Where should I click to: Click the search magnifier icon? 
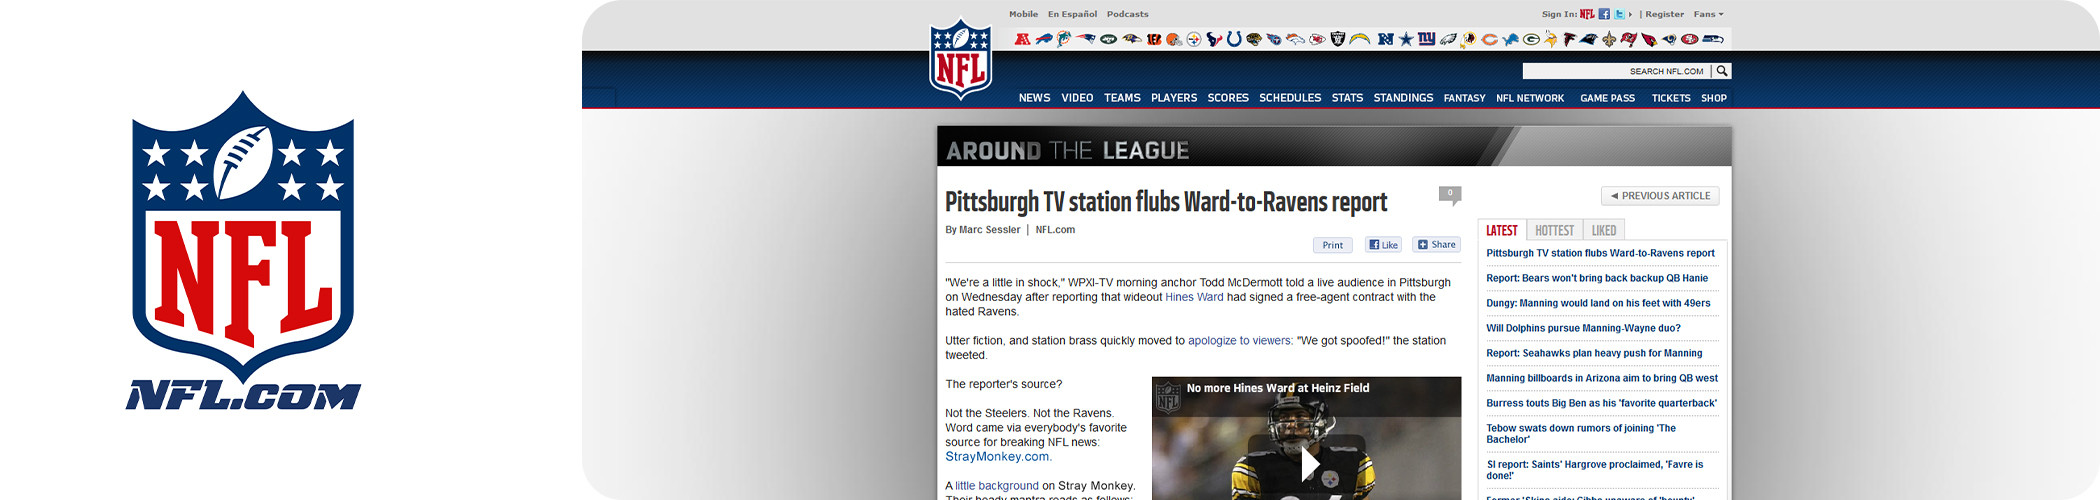coord(1722,71)
